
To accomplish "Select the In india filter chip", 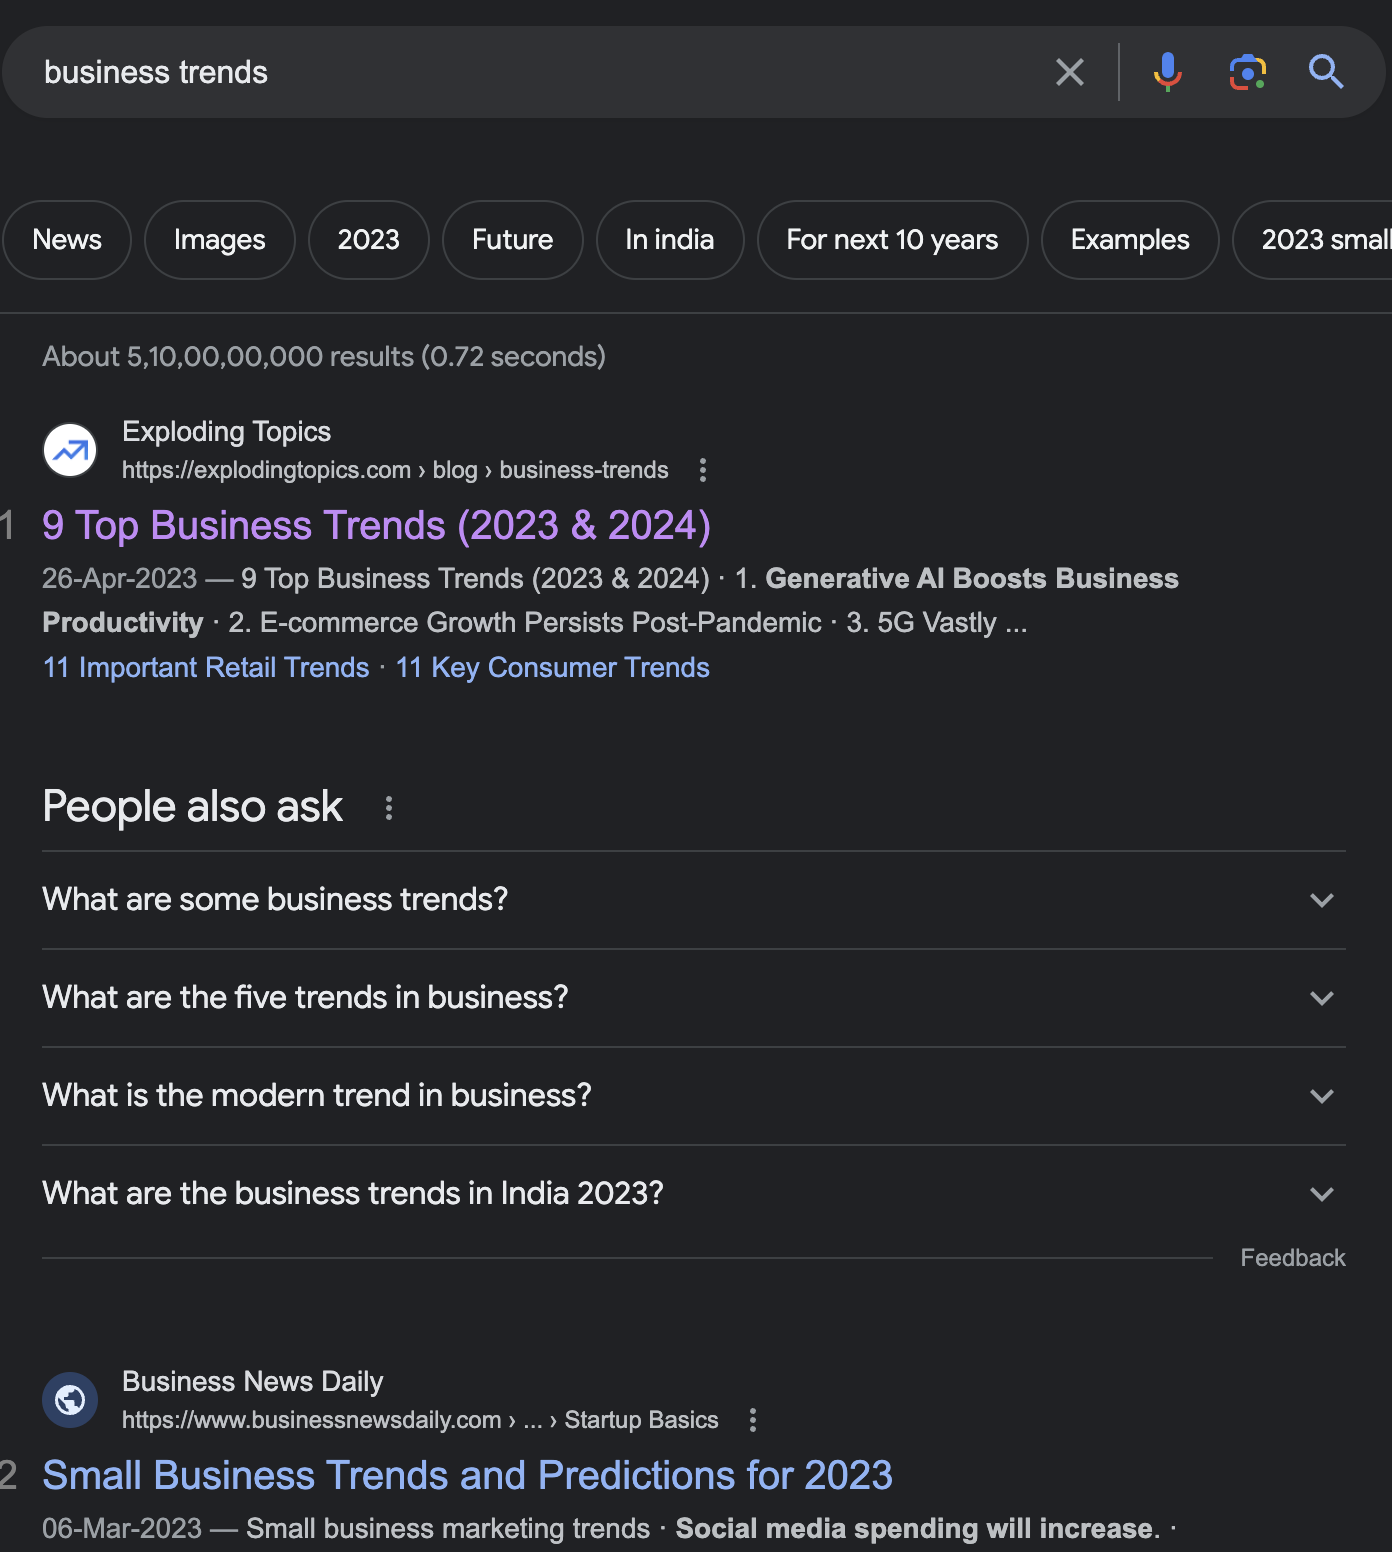I will [670, 240].
